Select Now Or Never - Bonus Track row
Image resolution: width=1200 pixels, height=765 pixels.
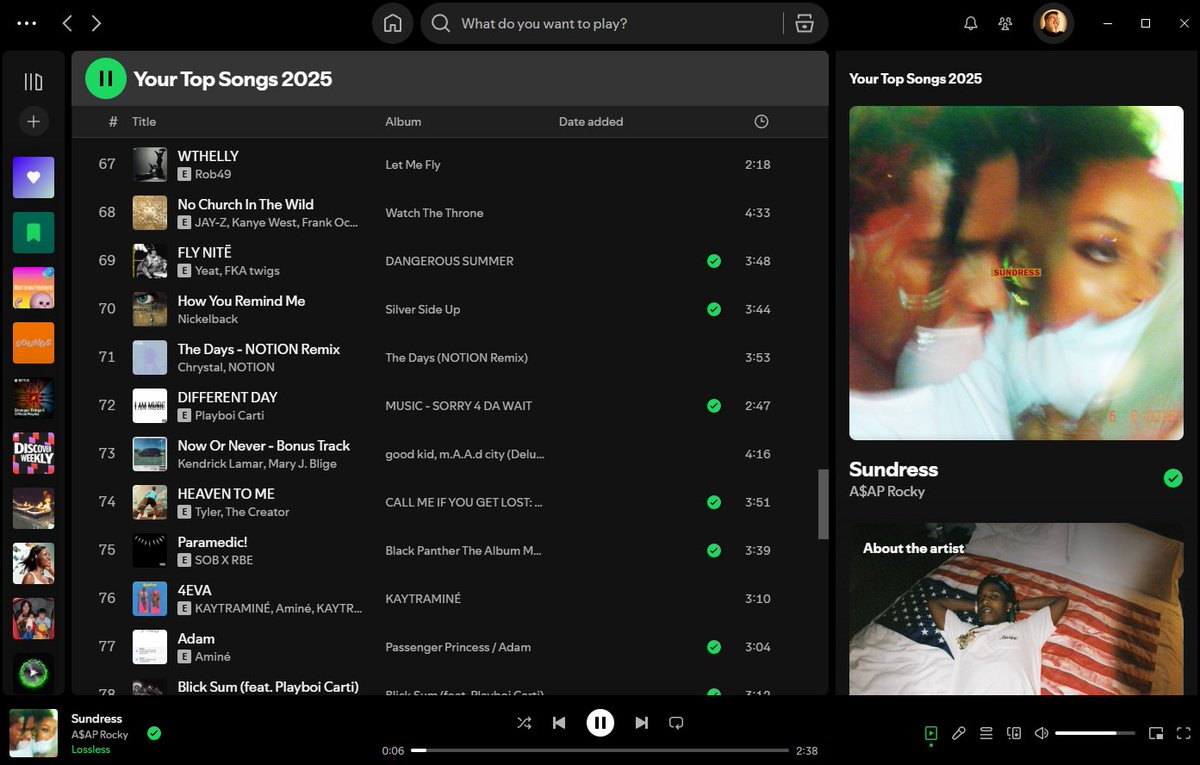coord(450,454)
